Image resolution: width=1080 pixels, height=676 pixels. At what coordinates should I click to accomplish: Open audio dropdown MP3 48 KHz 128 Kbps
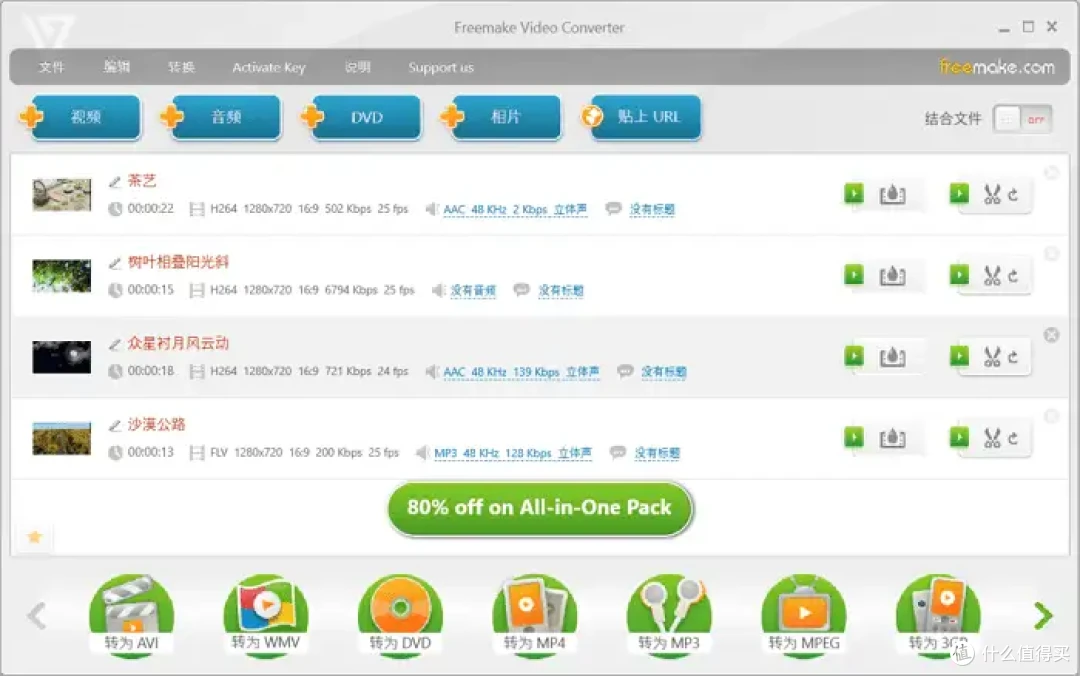click(x=512, y=453)
